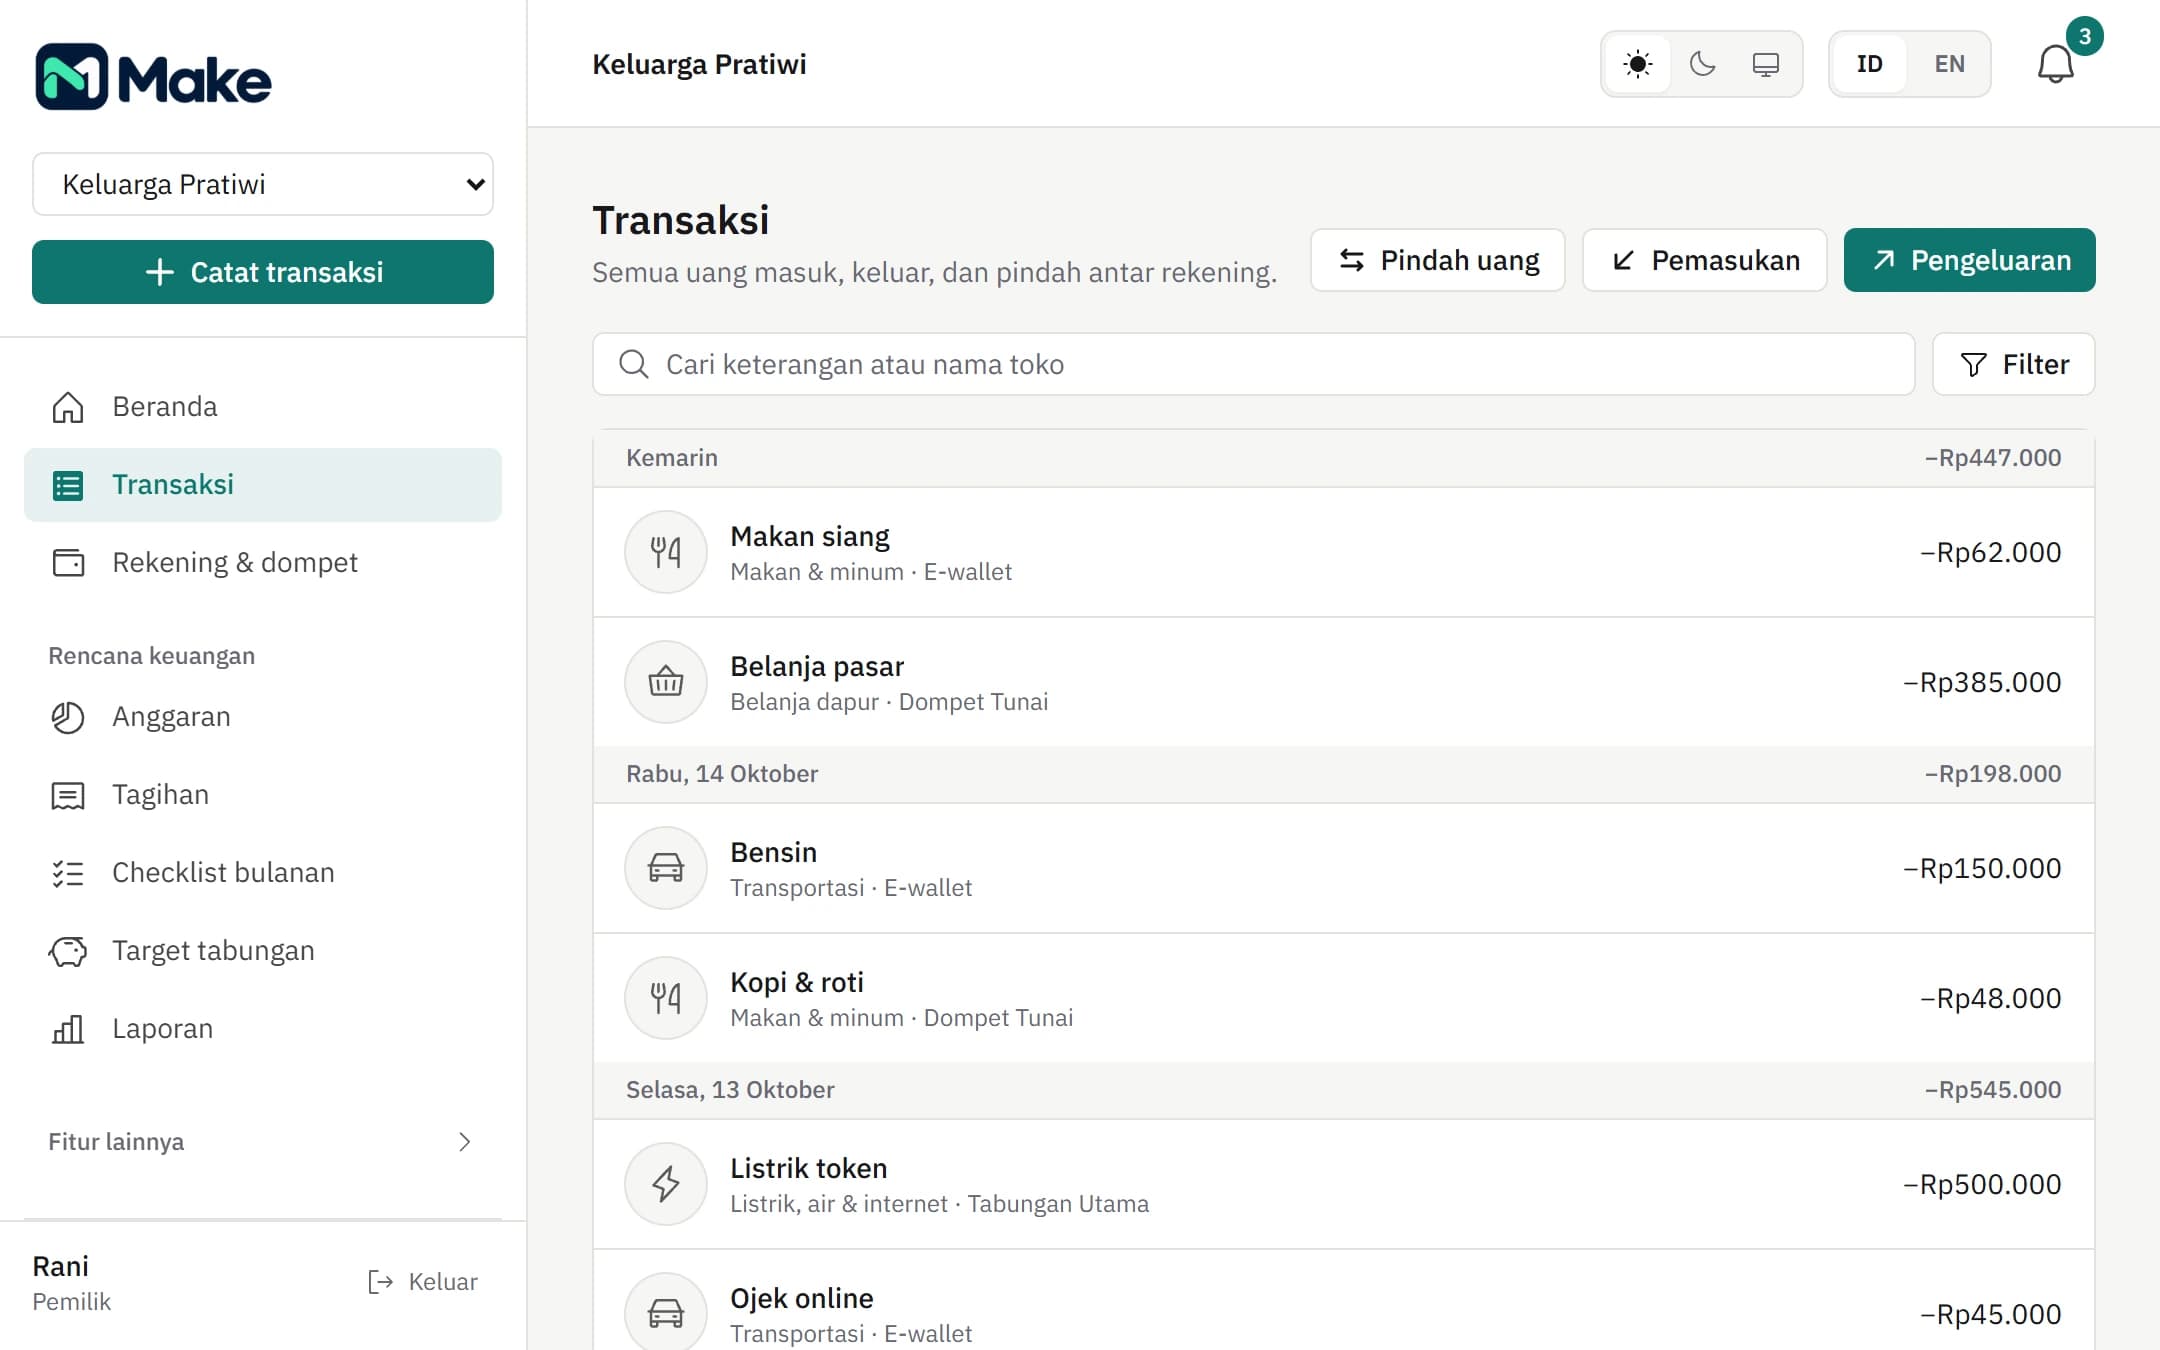Open Checklist bulanan
Screen dimensions: 2160x1350
(263, 873)
